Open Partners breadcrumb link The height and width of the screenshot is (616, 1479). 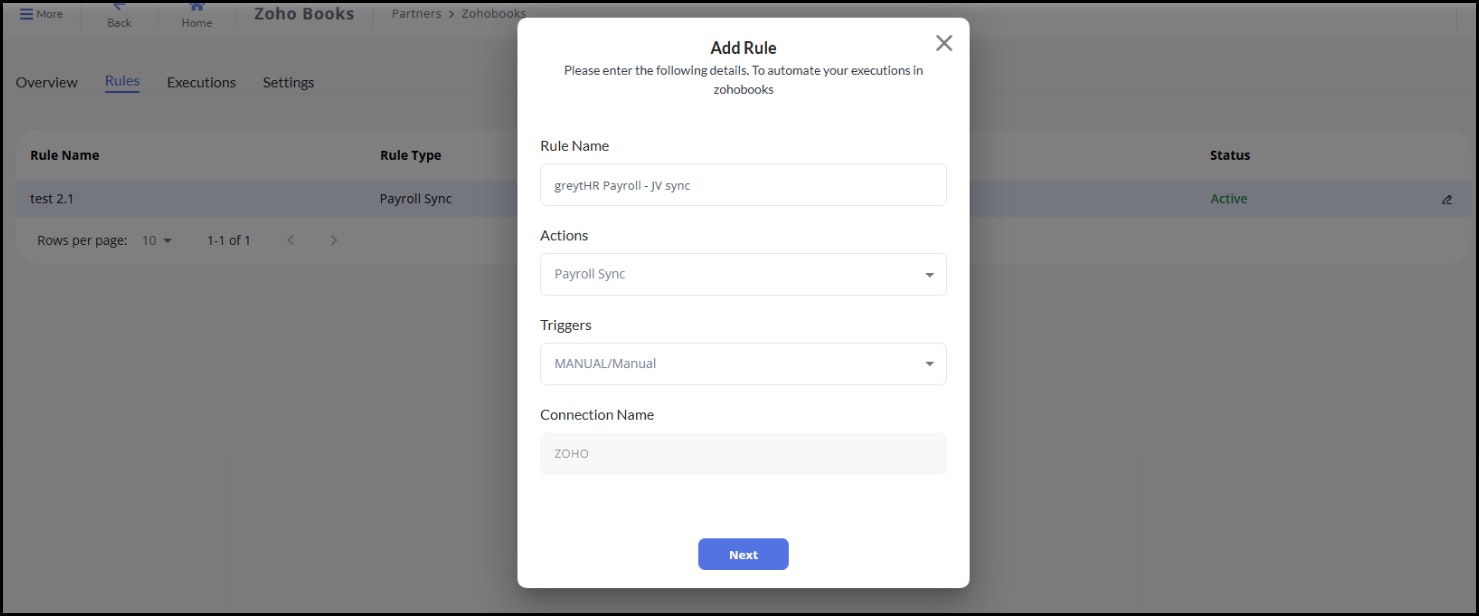point(416,14)
